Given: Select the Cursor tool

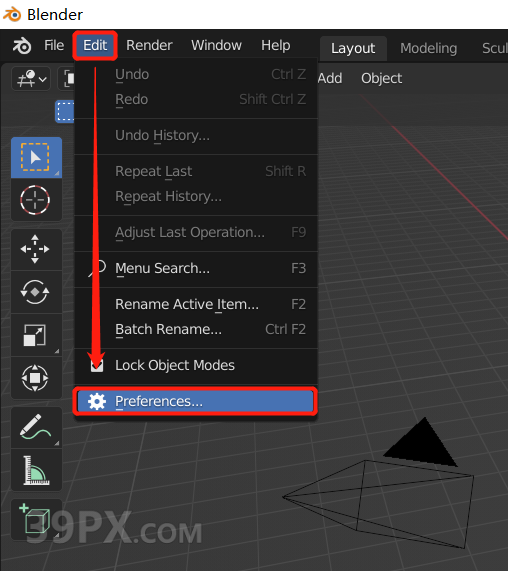Looking at the screenshot, I should point(36,200).
